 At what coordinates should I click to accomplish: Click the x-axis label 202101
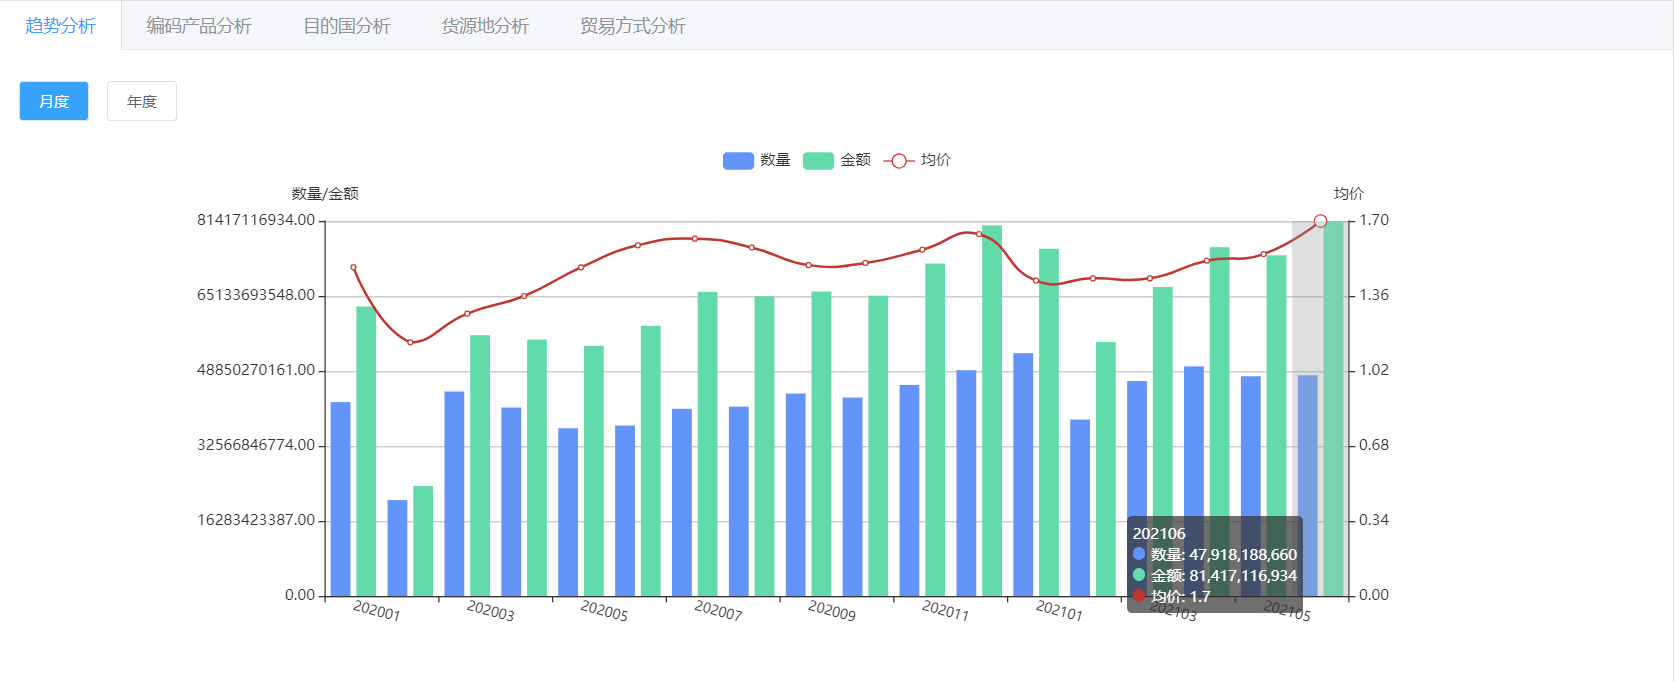1060,610
